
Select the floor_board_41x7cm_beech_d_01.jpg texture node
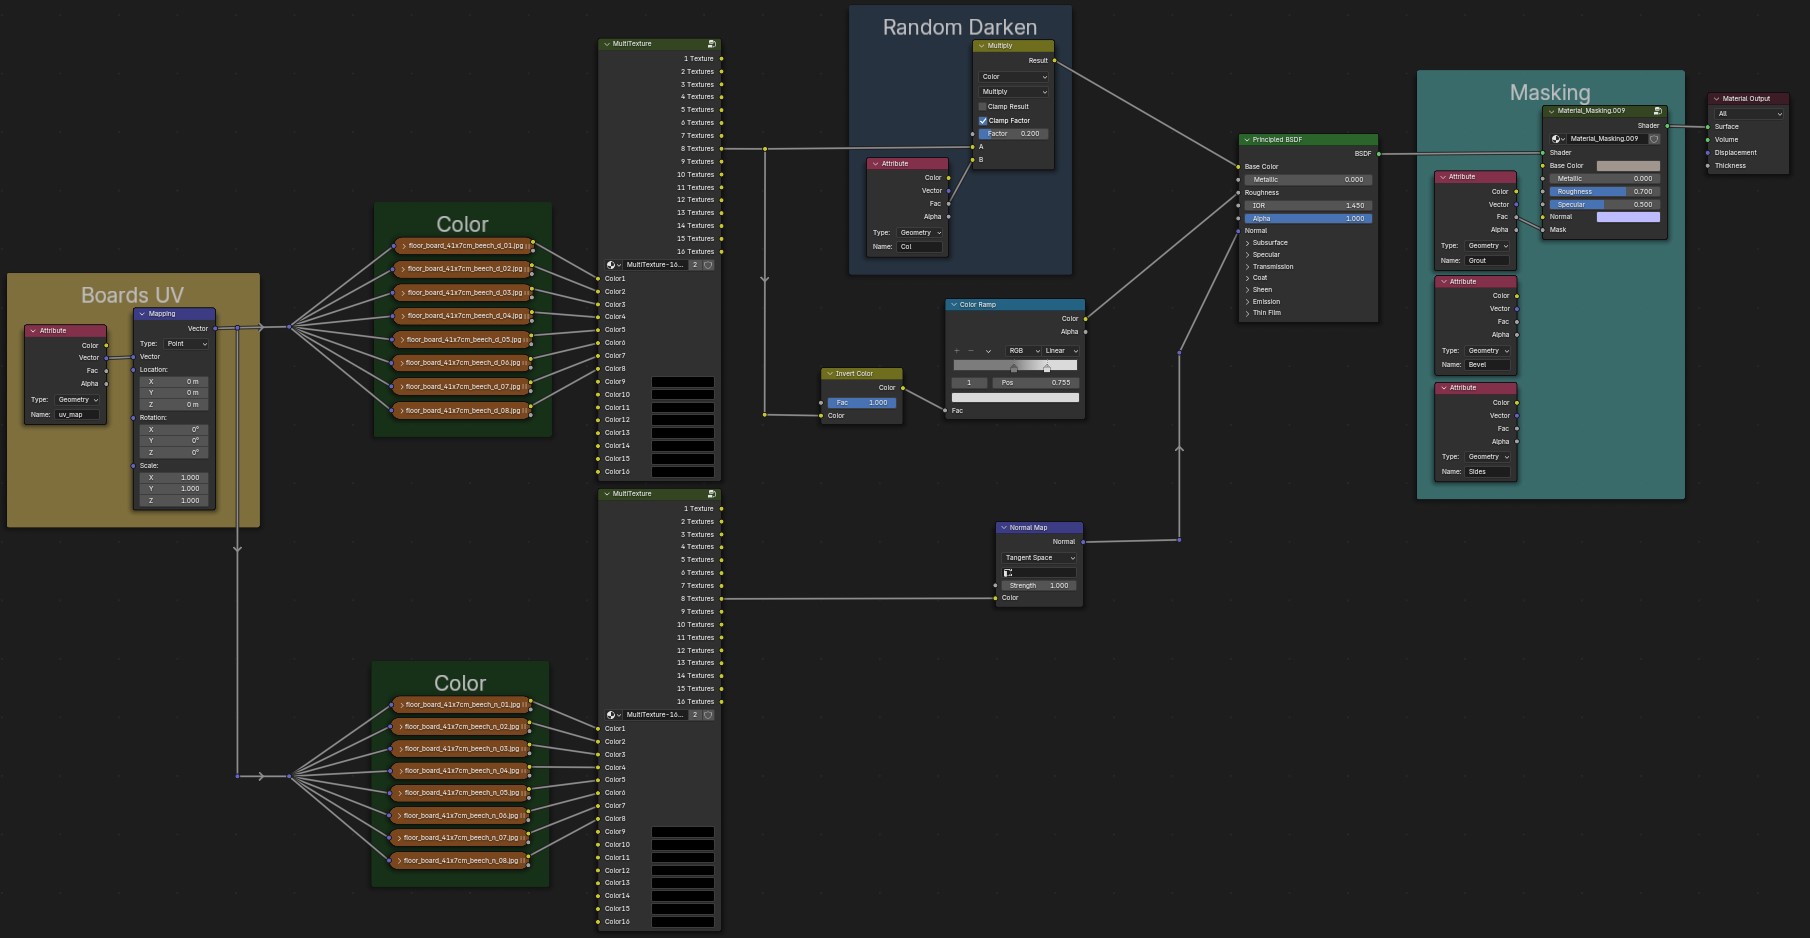(463, 246)
